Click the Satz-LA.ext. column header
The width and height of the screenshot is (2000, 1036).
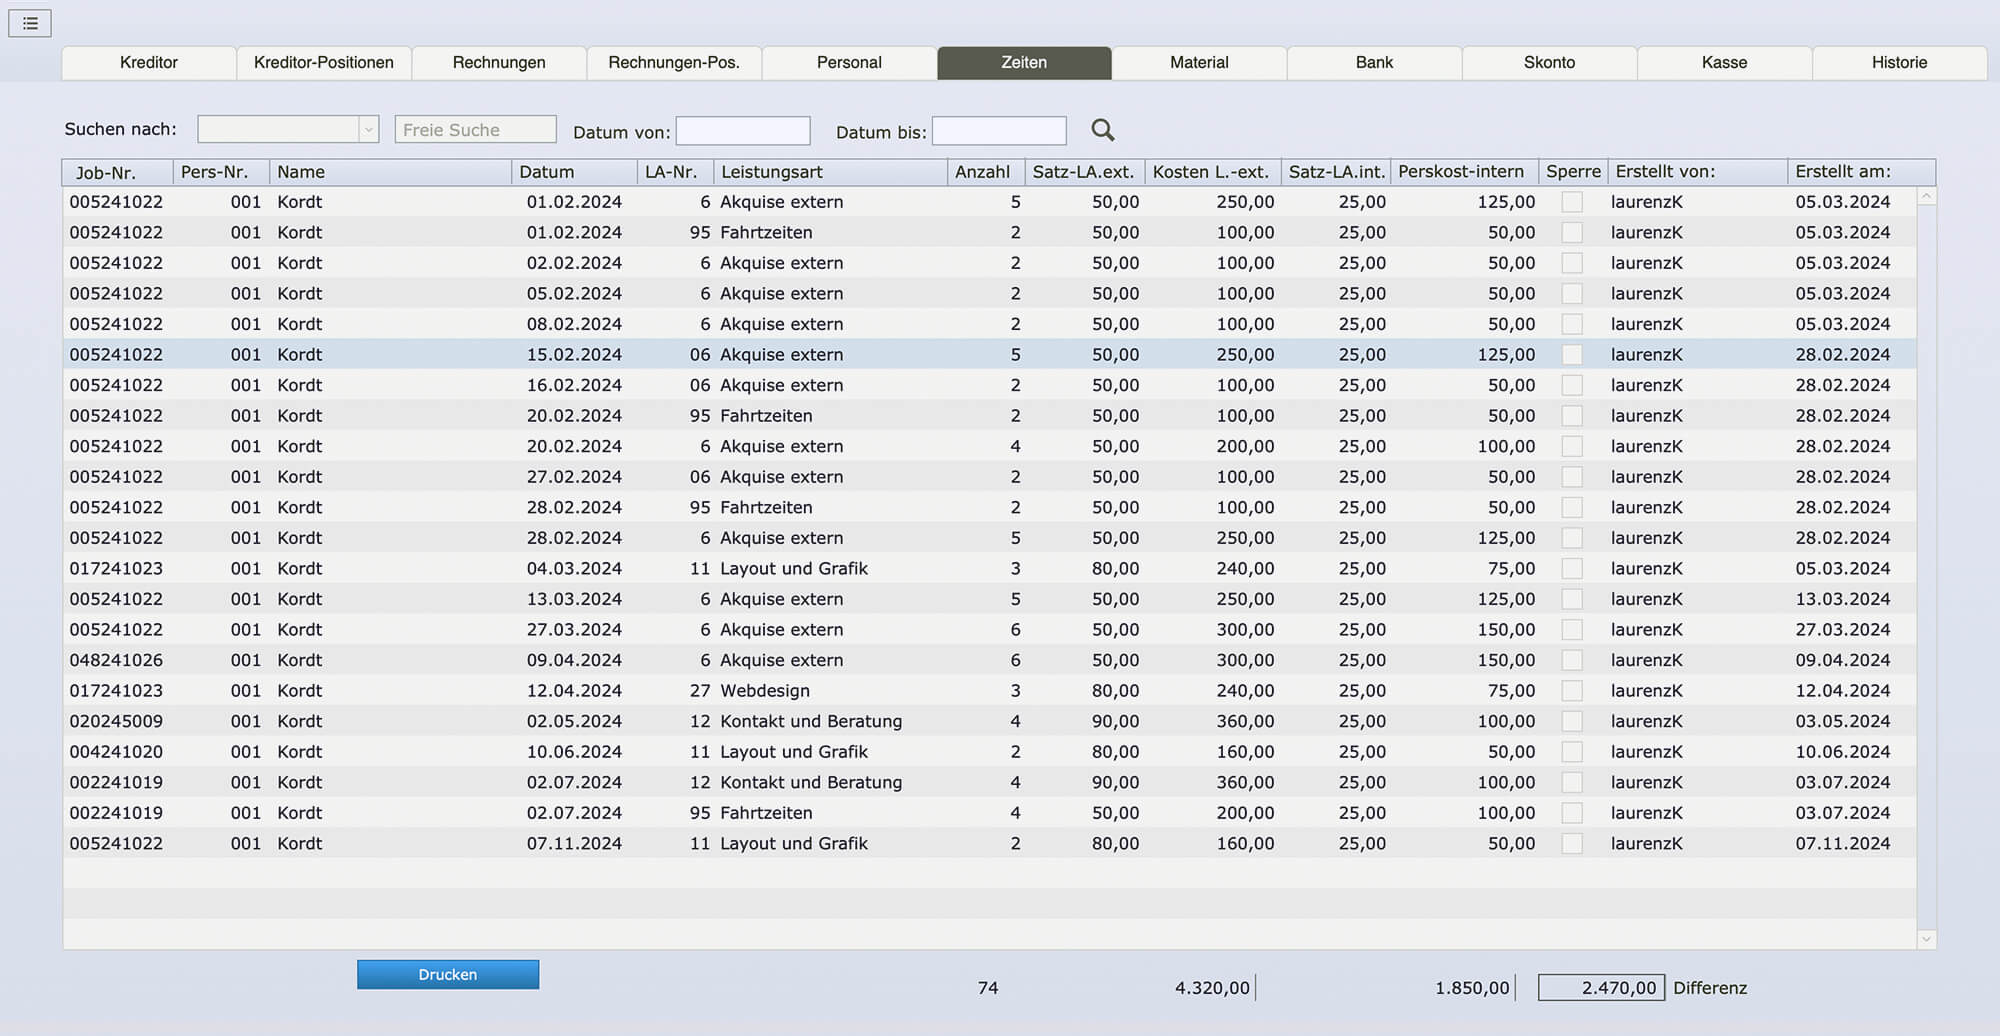coord(1085,172)
